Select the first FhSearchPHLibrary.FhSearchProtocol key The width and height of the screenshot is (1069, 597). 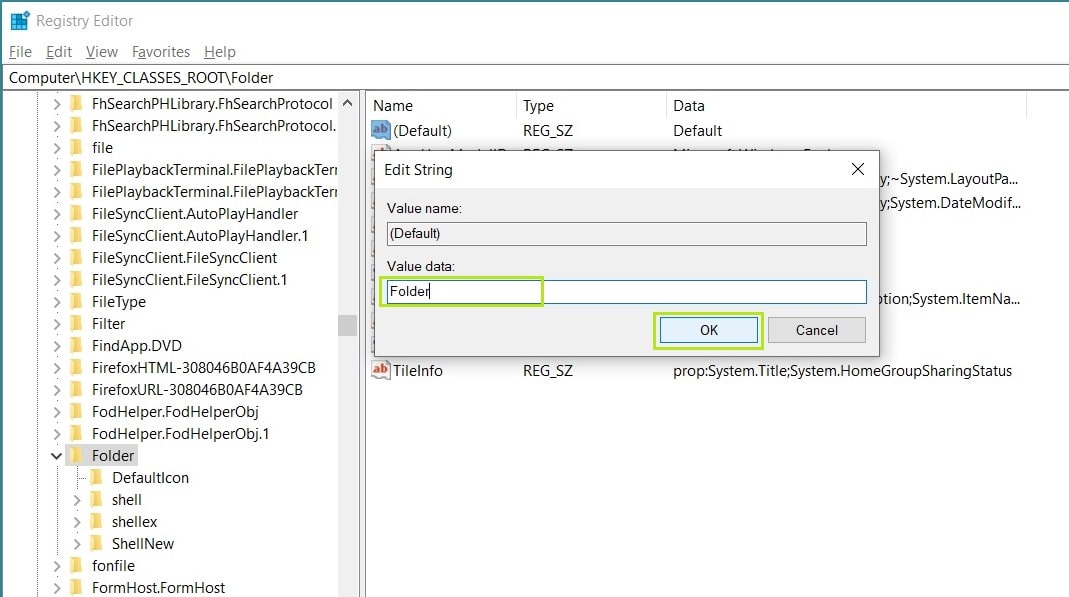pyautogui.click(x=212, y=104)
